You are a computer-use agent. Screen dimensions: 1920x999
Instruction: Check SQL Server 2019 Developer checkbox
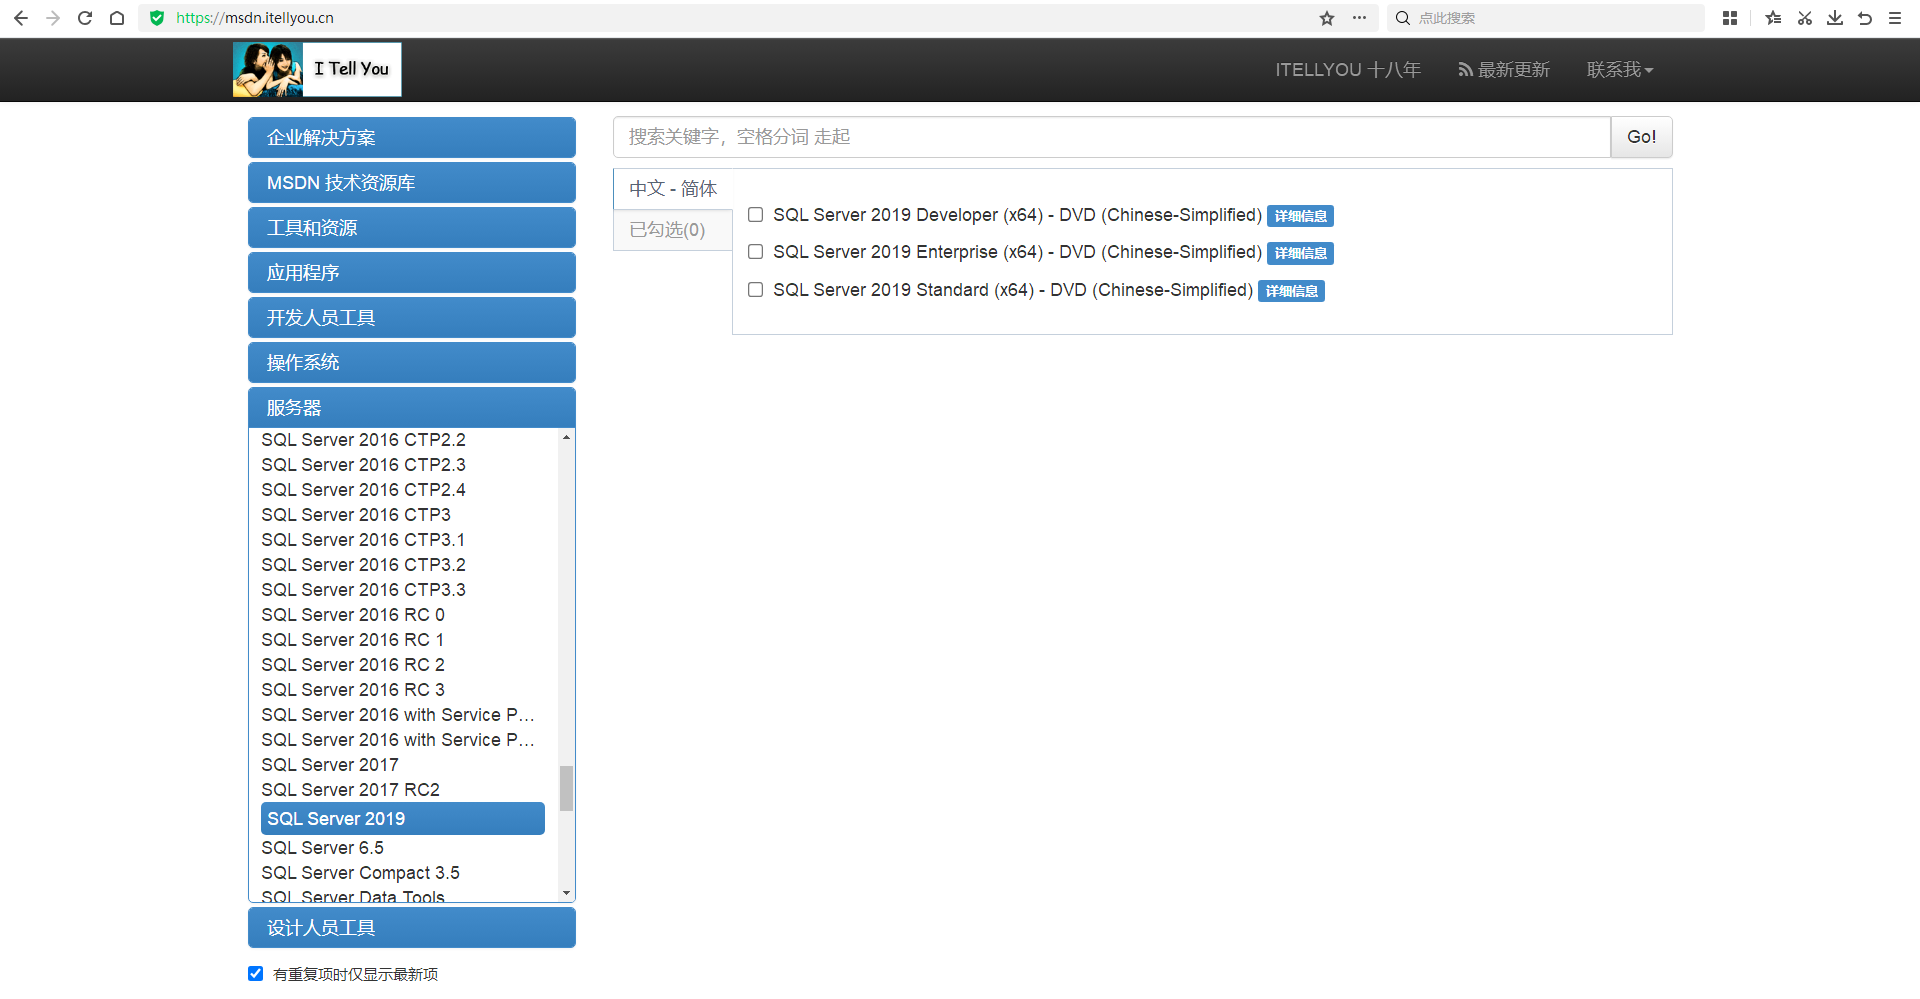click(756, 215)
